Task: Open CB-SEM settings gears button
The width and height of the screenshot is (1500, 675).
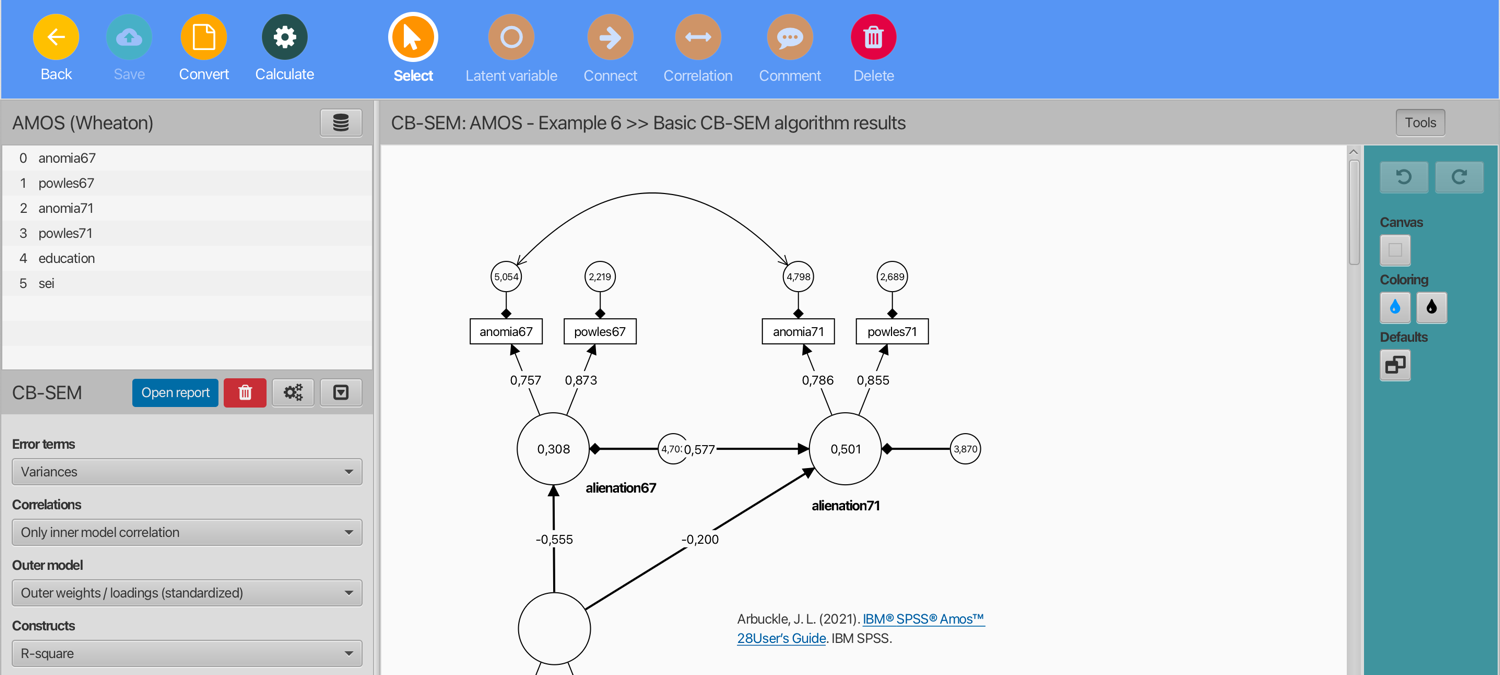Action: tap(293, 393)
